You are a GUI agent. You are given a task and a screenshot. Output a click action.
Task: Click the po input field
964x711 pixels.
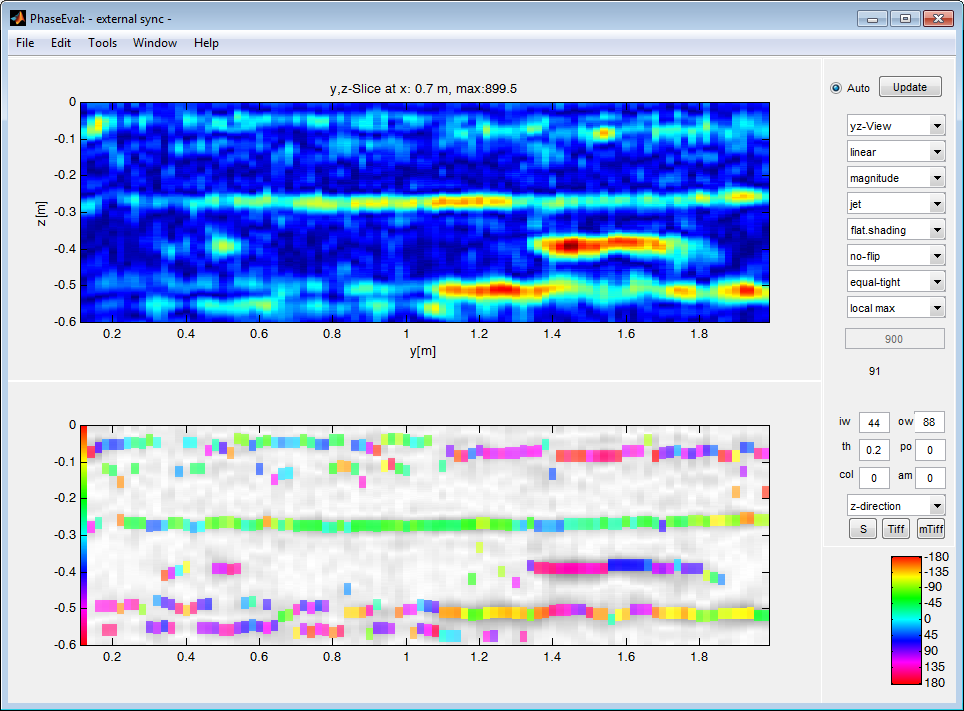(x=930, y=450)
